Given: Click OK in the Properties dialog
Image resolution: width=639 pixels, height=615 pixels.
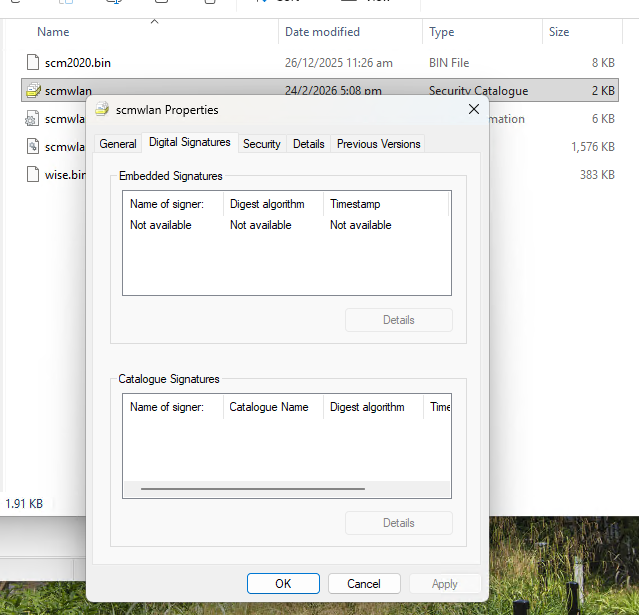Looking at the screenshot, I should pos(283,584).
